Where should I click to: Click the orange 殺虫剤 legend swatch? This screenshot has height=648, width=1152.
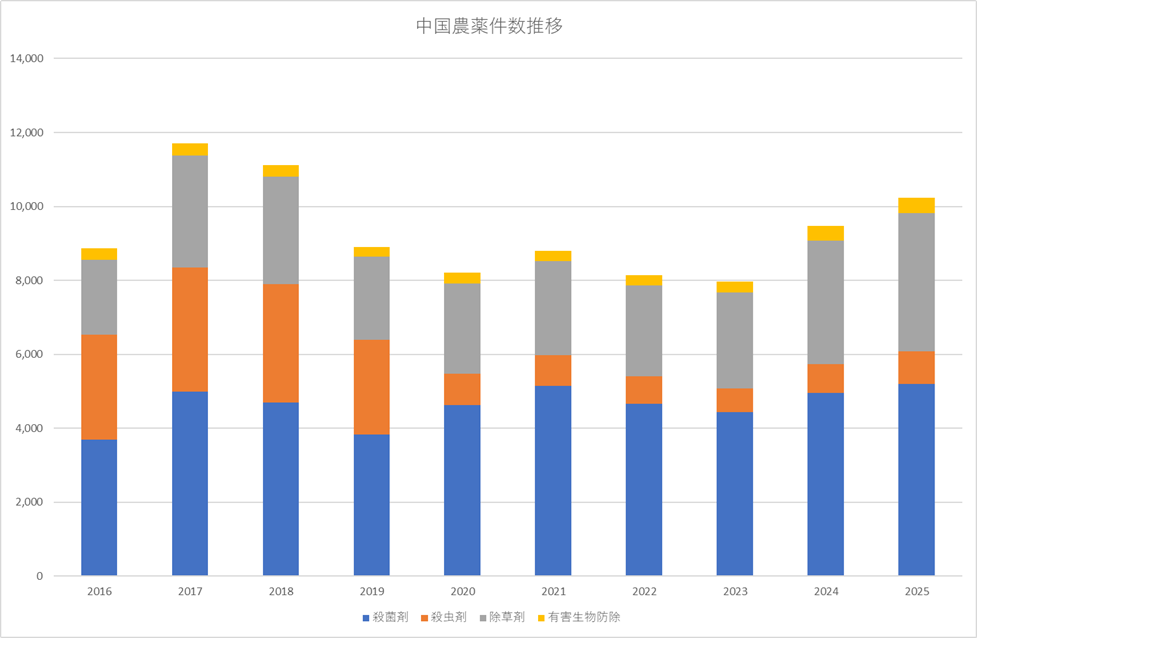pyautogui.click(x=424, y=618)
